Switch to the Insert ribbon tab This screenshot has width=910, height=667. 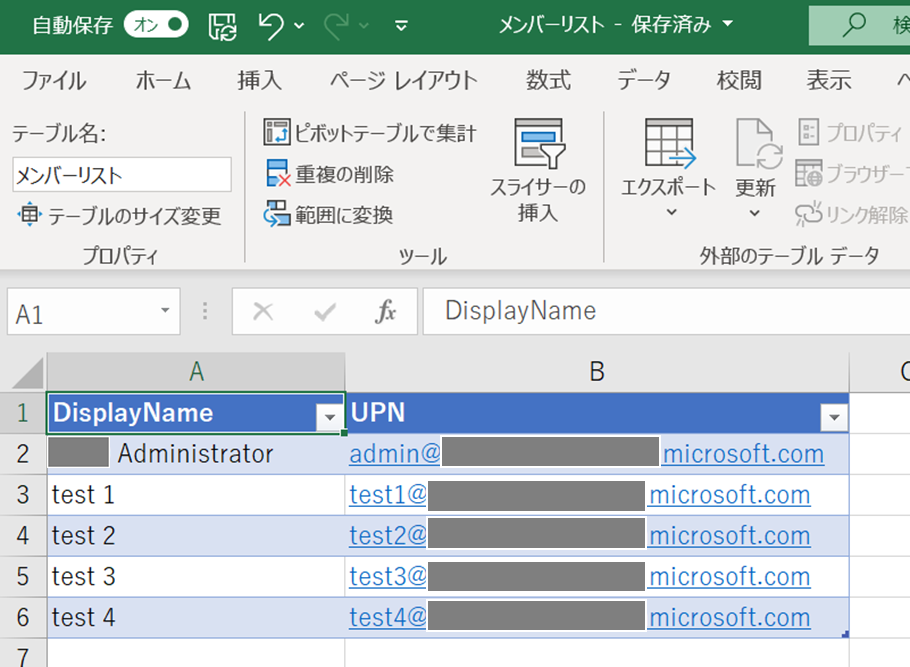(x=260, y=81)
